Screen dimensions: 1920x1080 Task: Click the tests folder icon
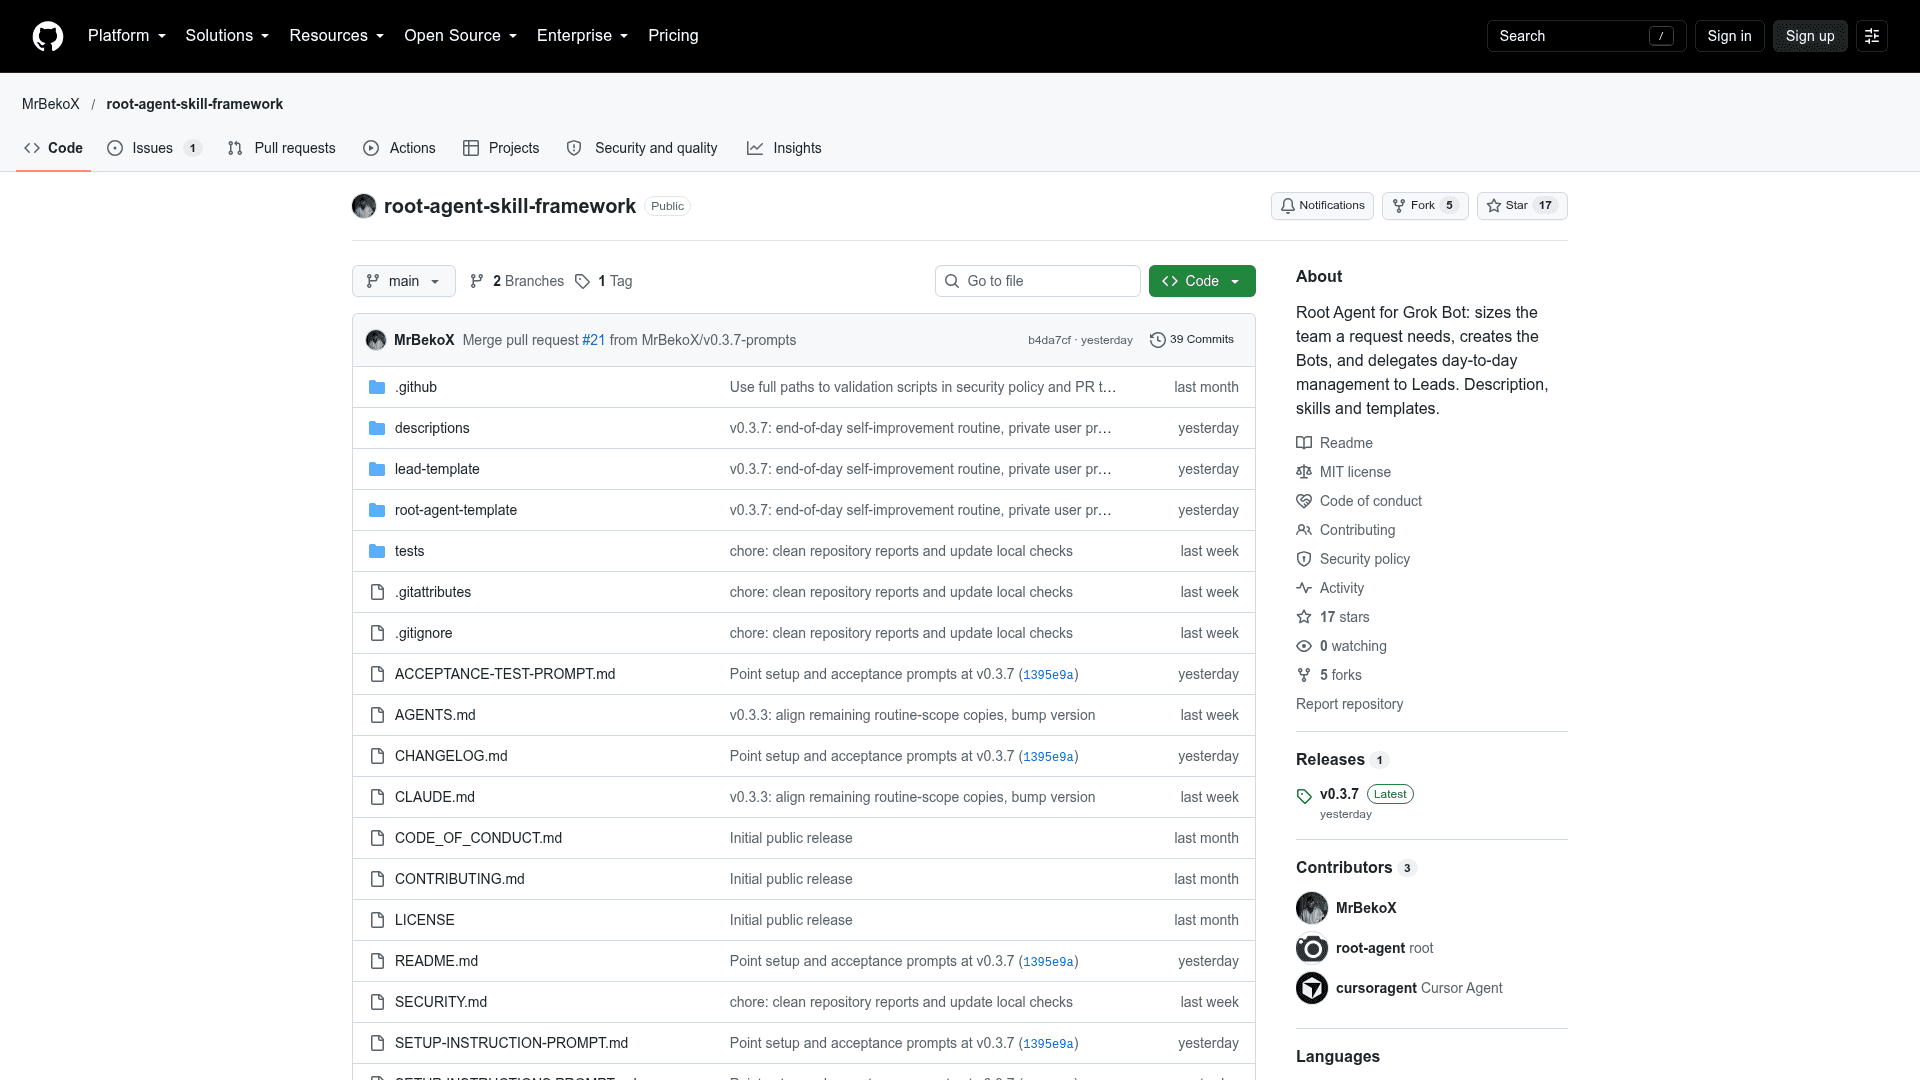[x=377, y=551]
